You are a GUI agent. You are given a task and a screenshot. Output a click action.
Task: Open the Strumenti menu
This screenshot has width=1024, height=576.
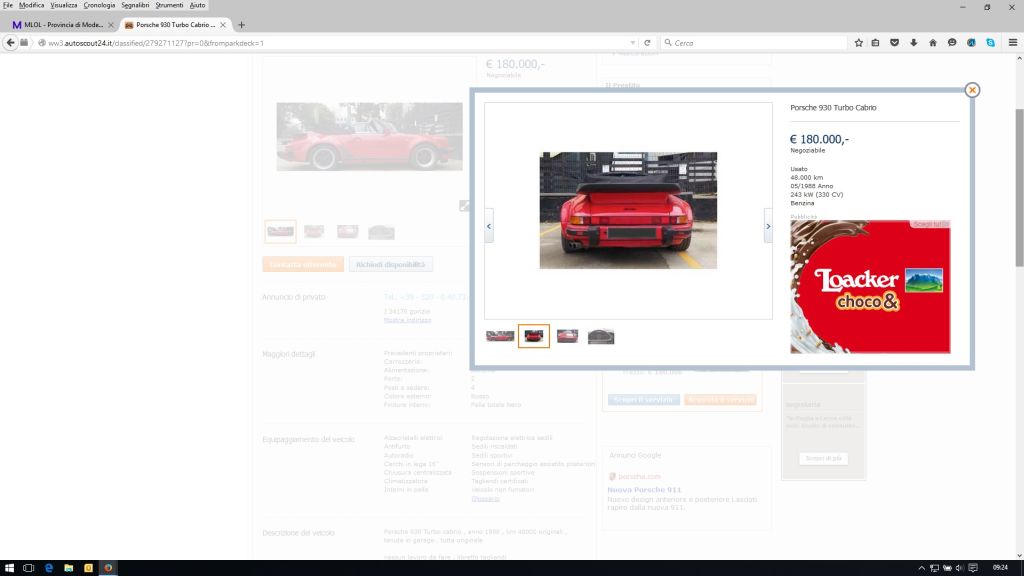169,5
